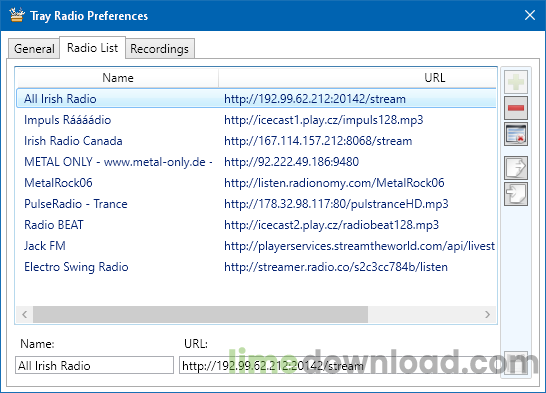Close the Tray Radio Preferences window
The image size is (546, 393).
point(530,15)
